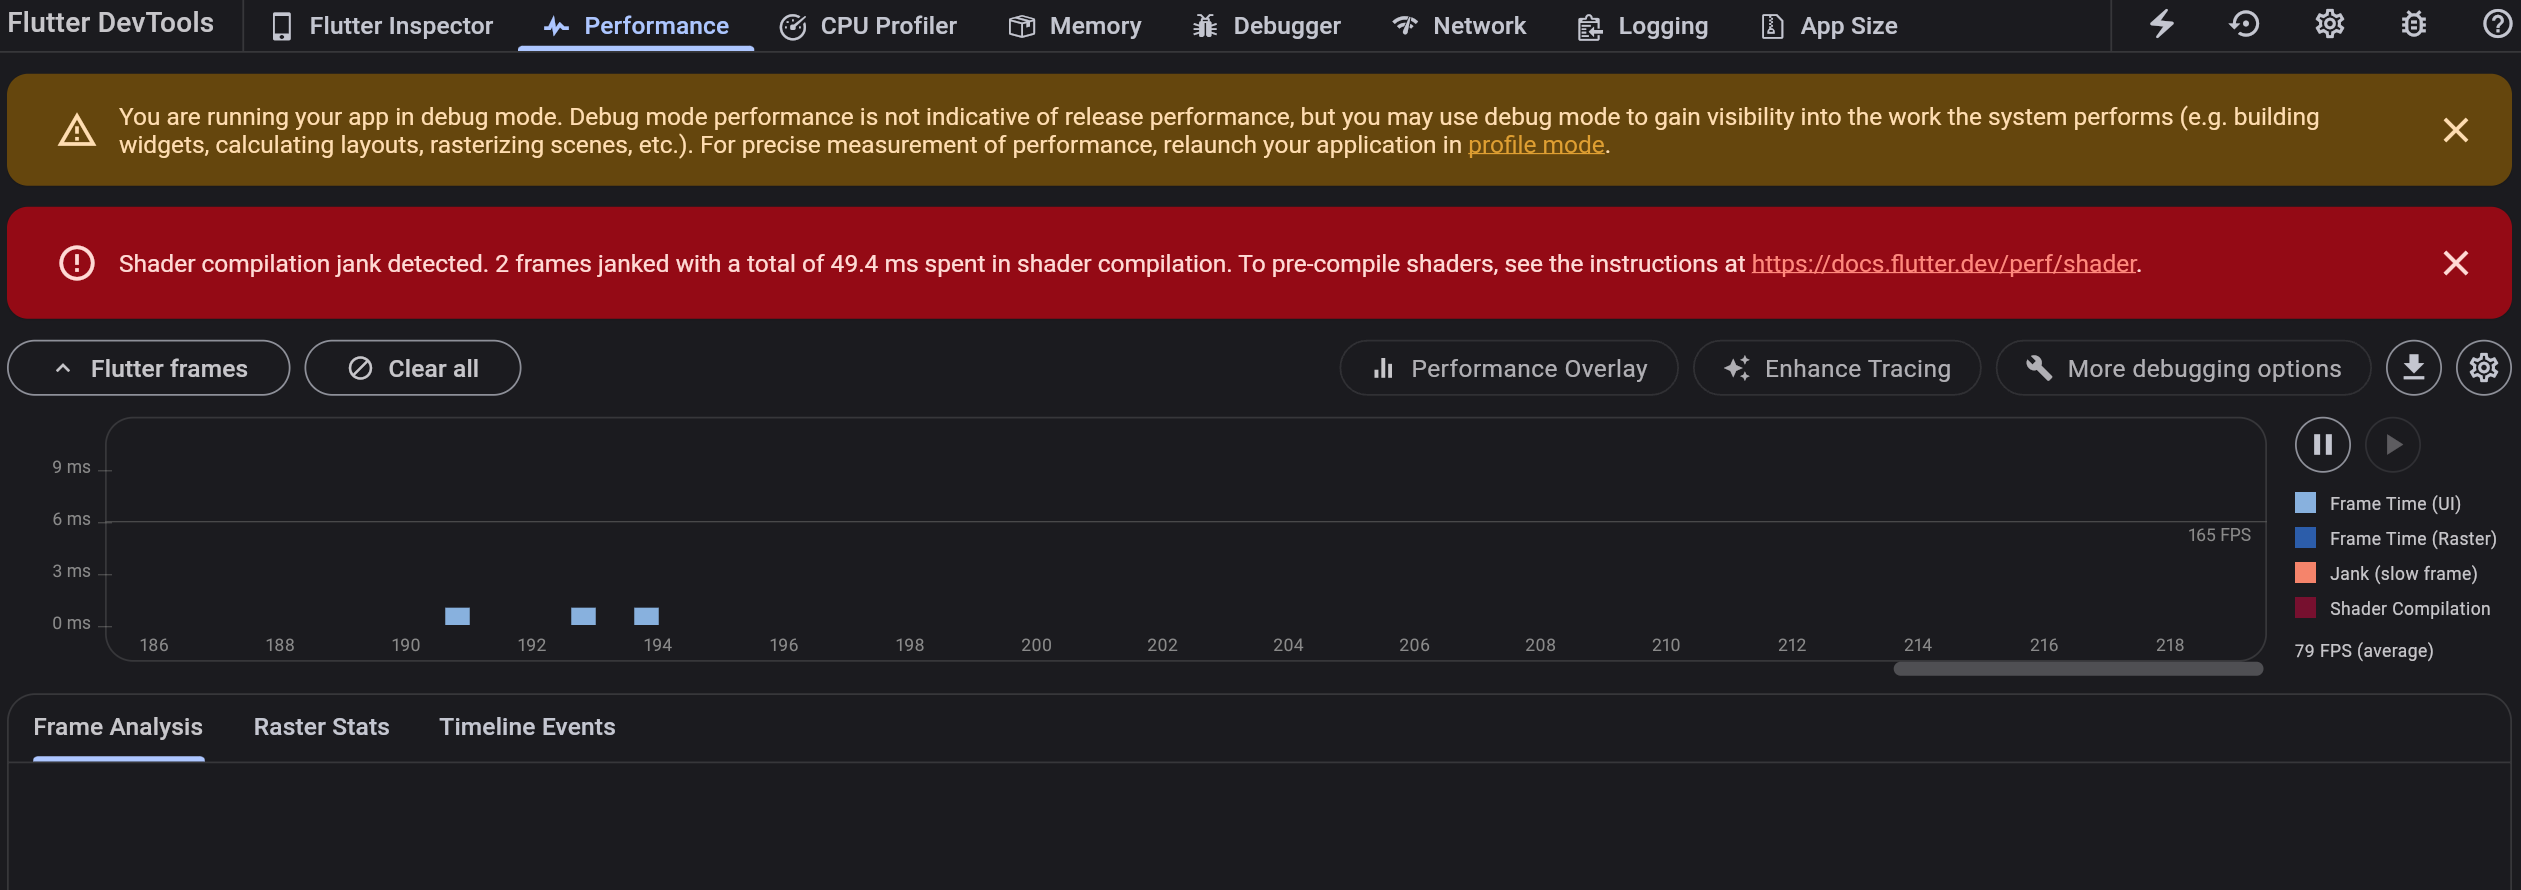Open the Timeline Events tab
This screenshot has height=890, width=2521.
pyautogui.click(x=527, y=727)
